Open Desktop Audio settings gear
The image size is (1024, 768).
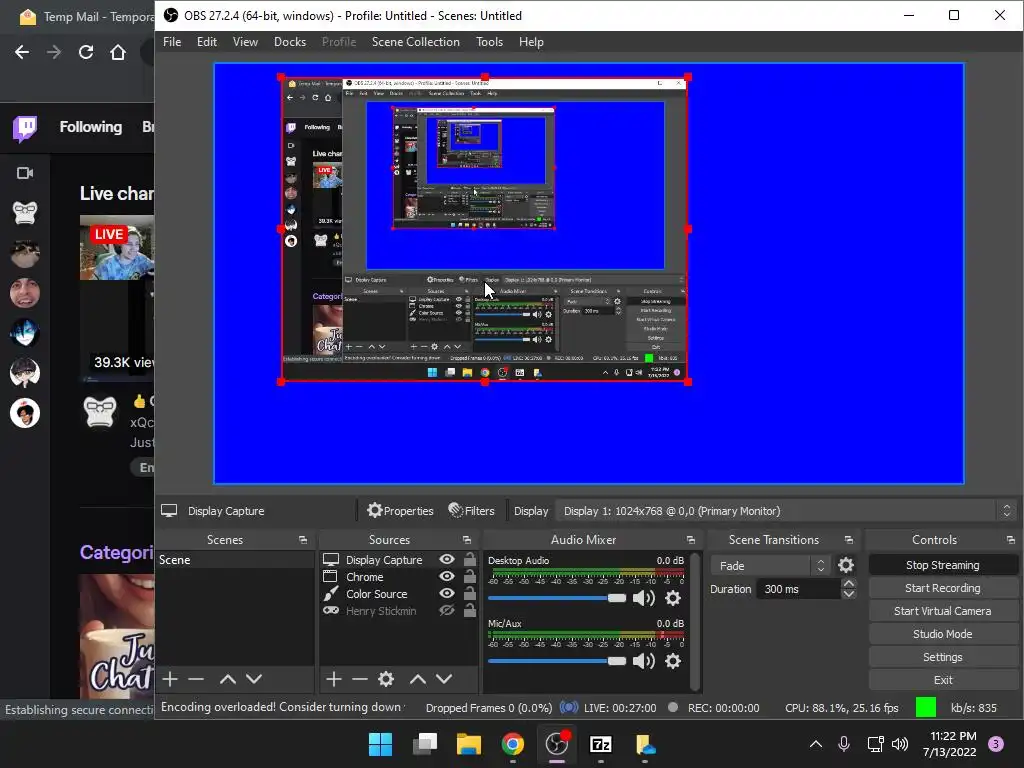(x=673, y=598)
